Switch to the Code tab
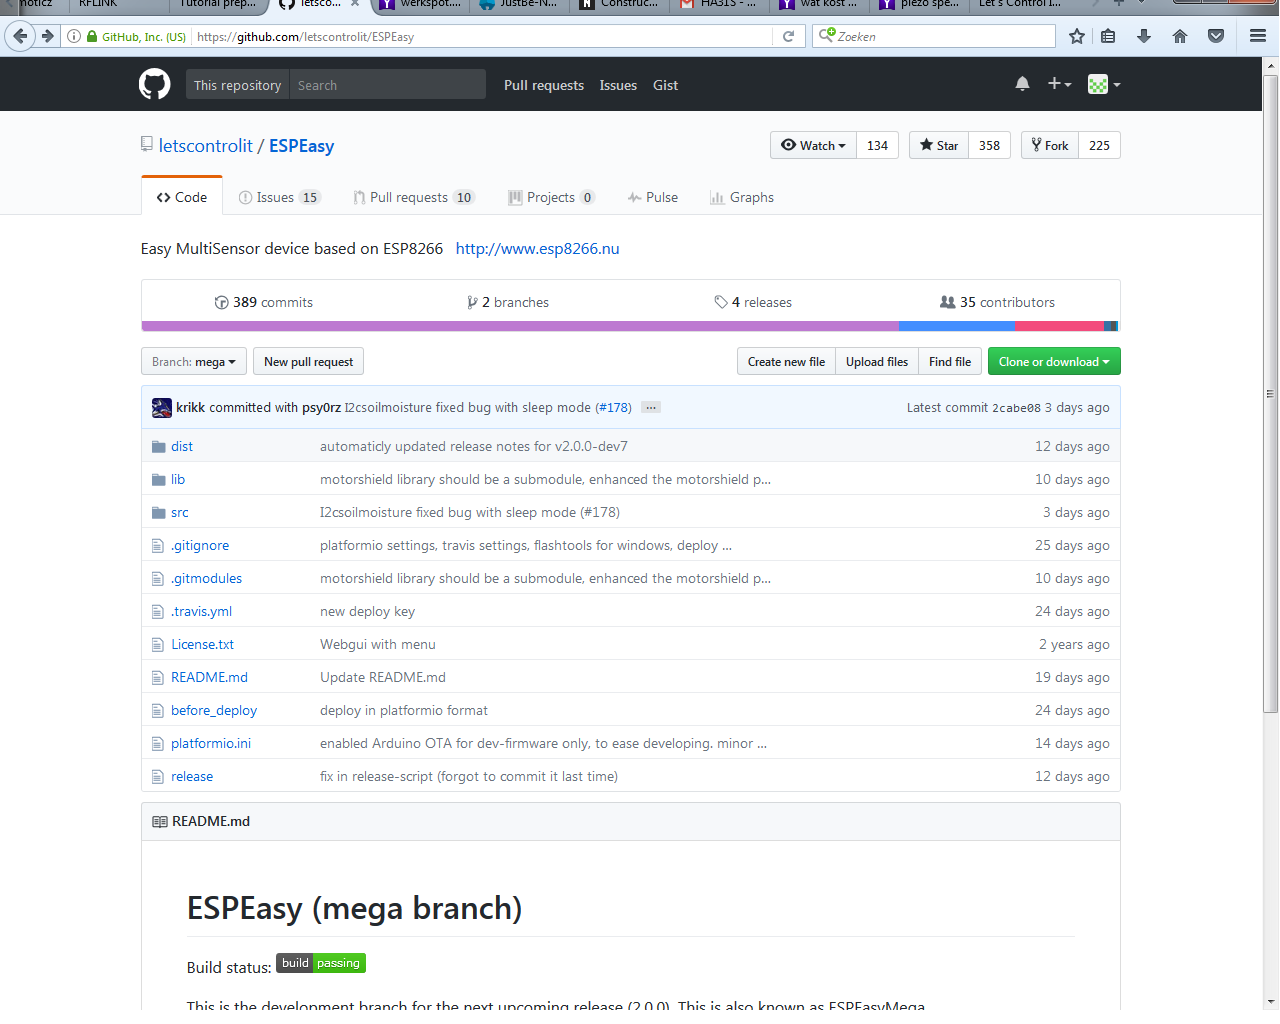This screenshot has width=1280, height=1024. [x=182, y=197]
